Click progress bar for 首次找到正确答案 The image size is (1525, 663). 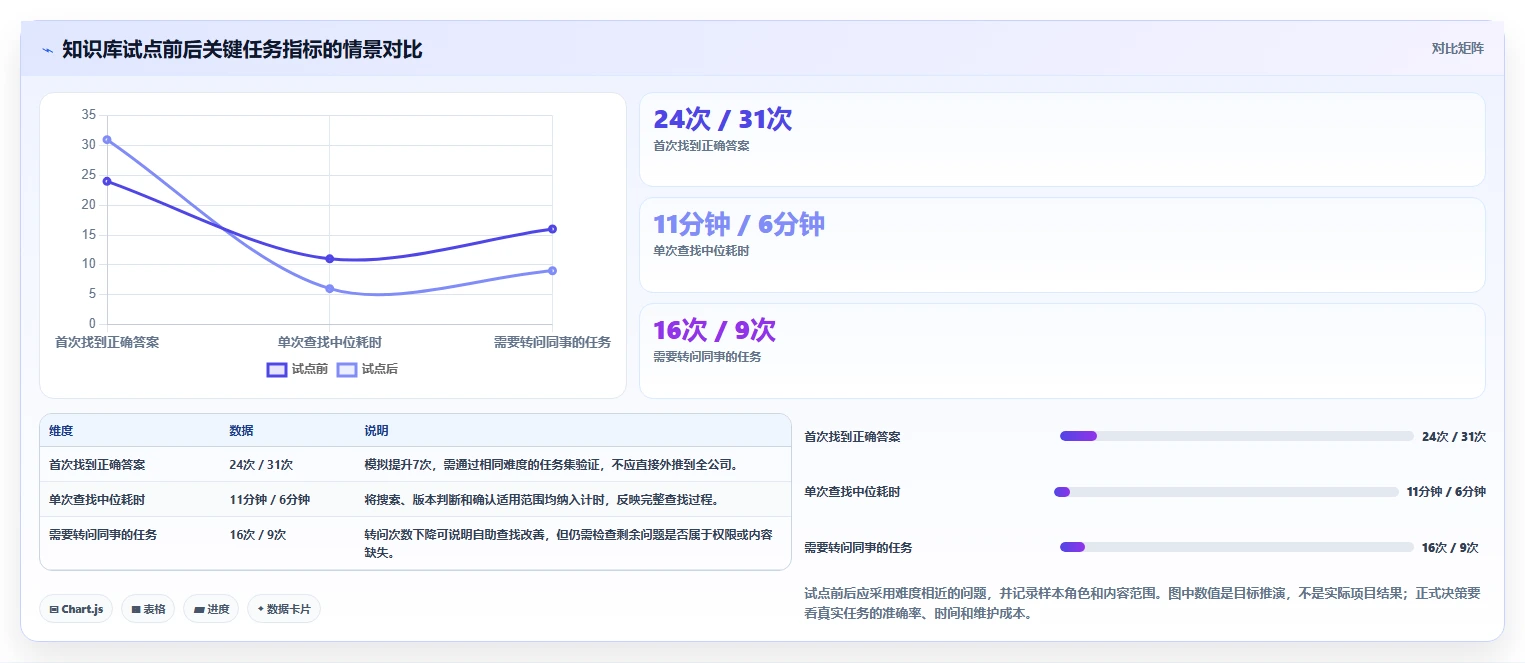point(1236,436)
